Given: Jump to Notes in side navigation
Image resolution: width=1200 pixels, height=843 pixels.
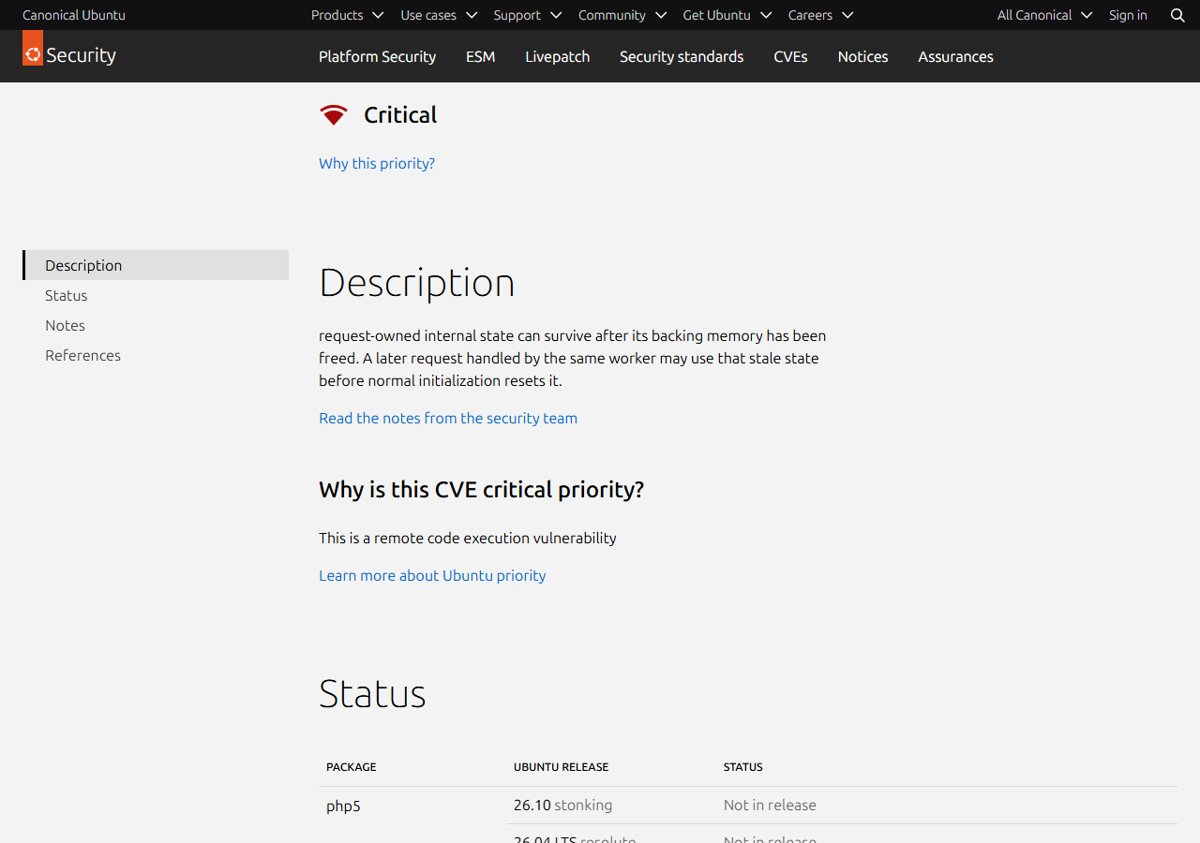Looking at the screenshot, I should (65, 325).
